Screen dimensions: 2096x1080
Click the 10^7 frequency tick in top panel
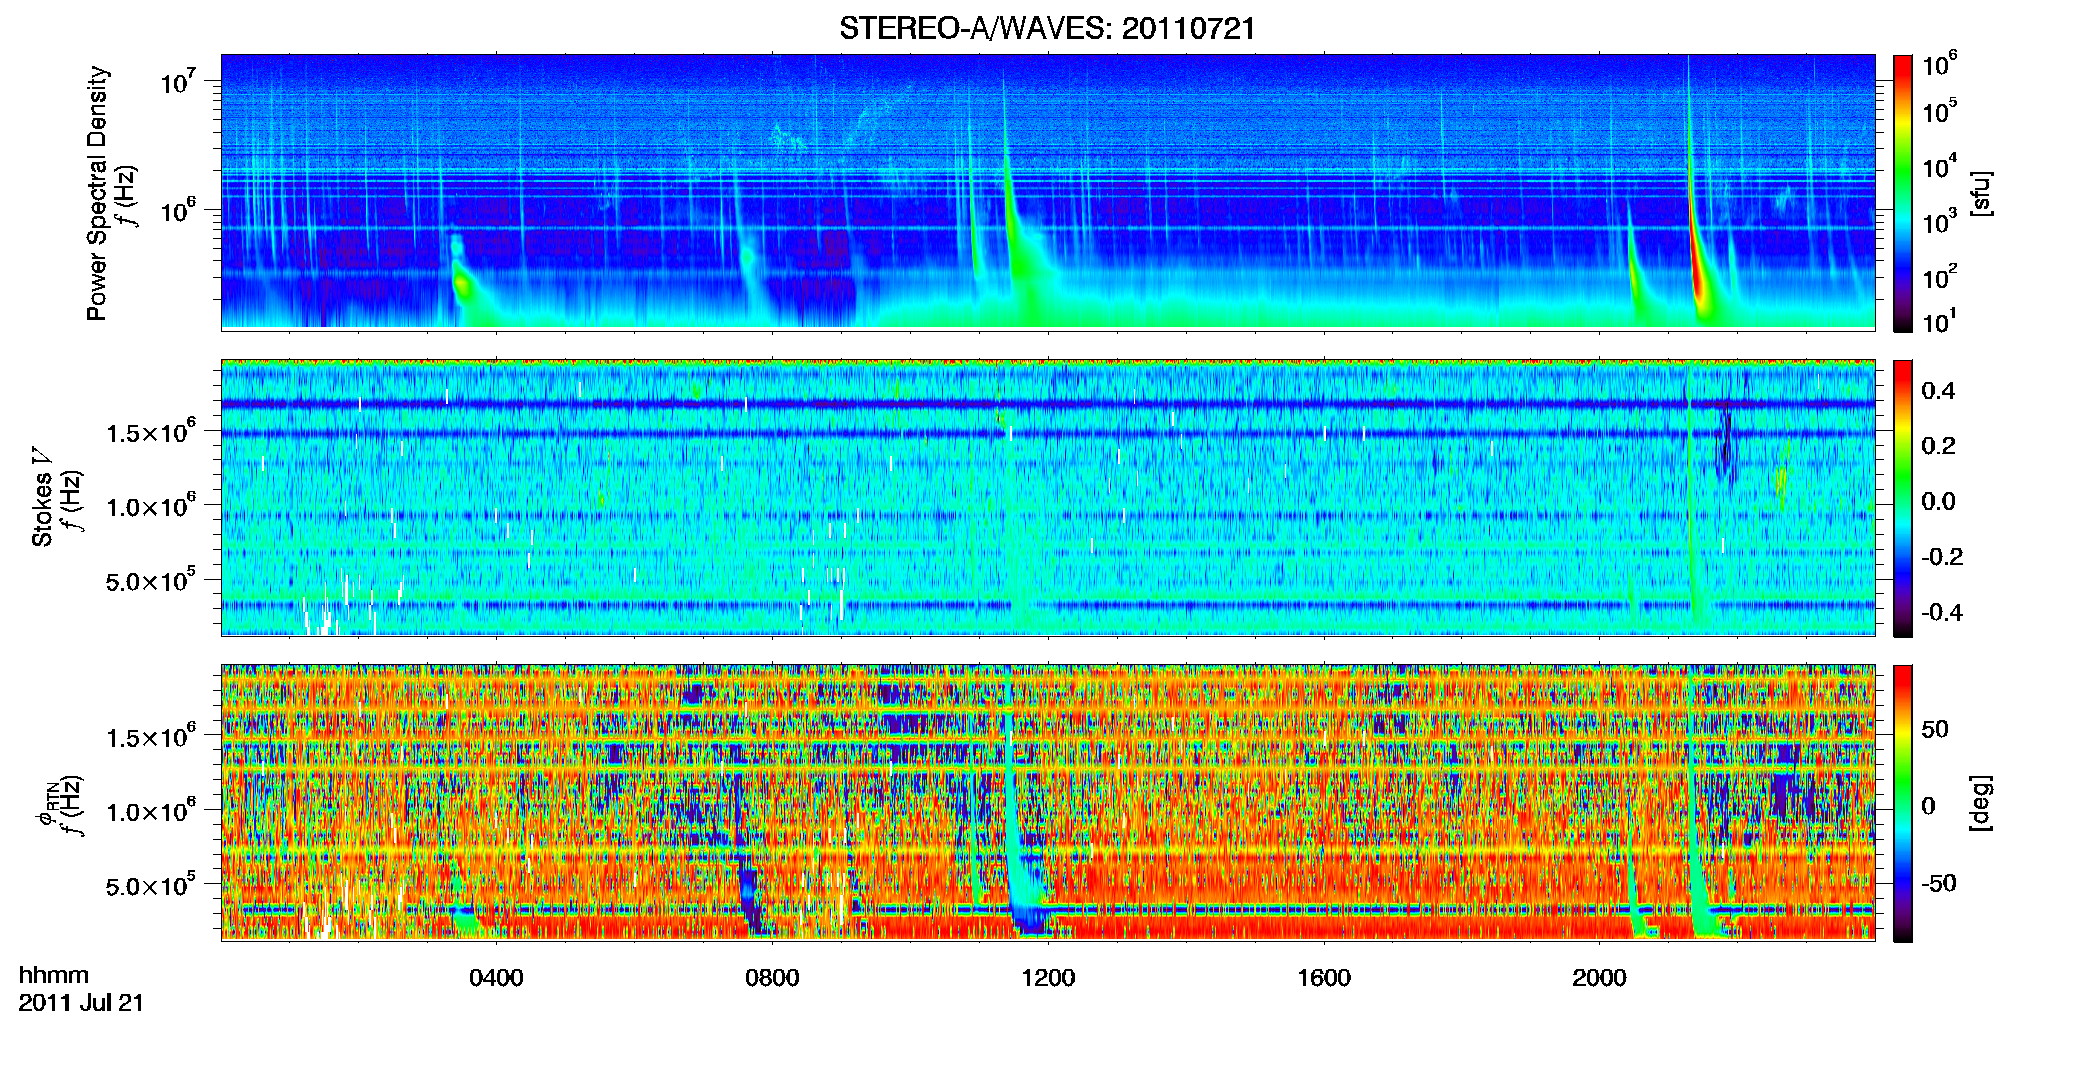177,81
